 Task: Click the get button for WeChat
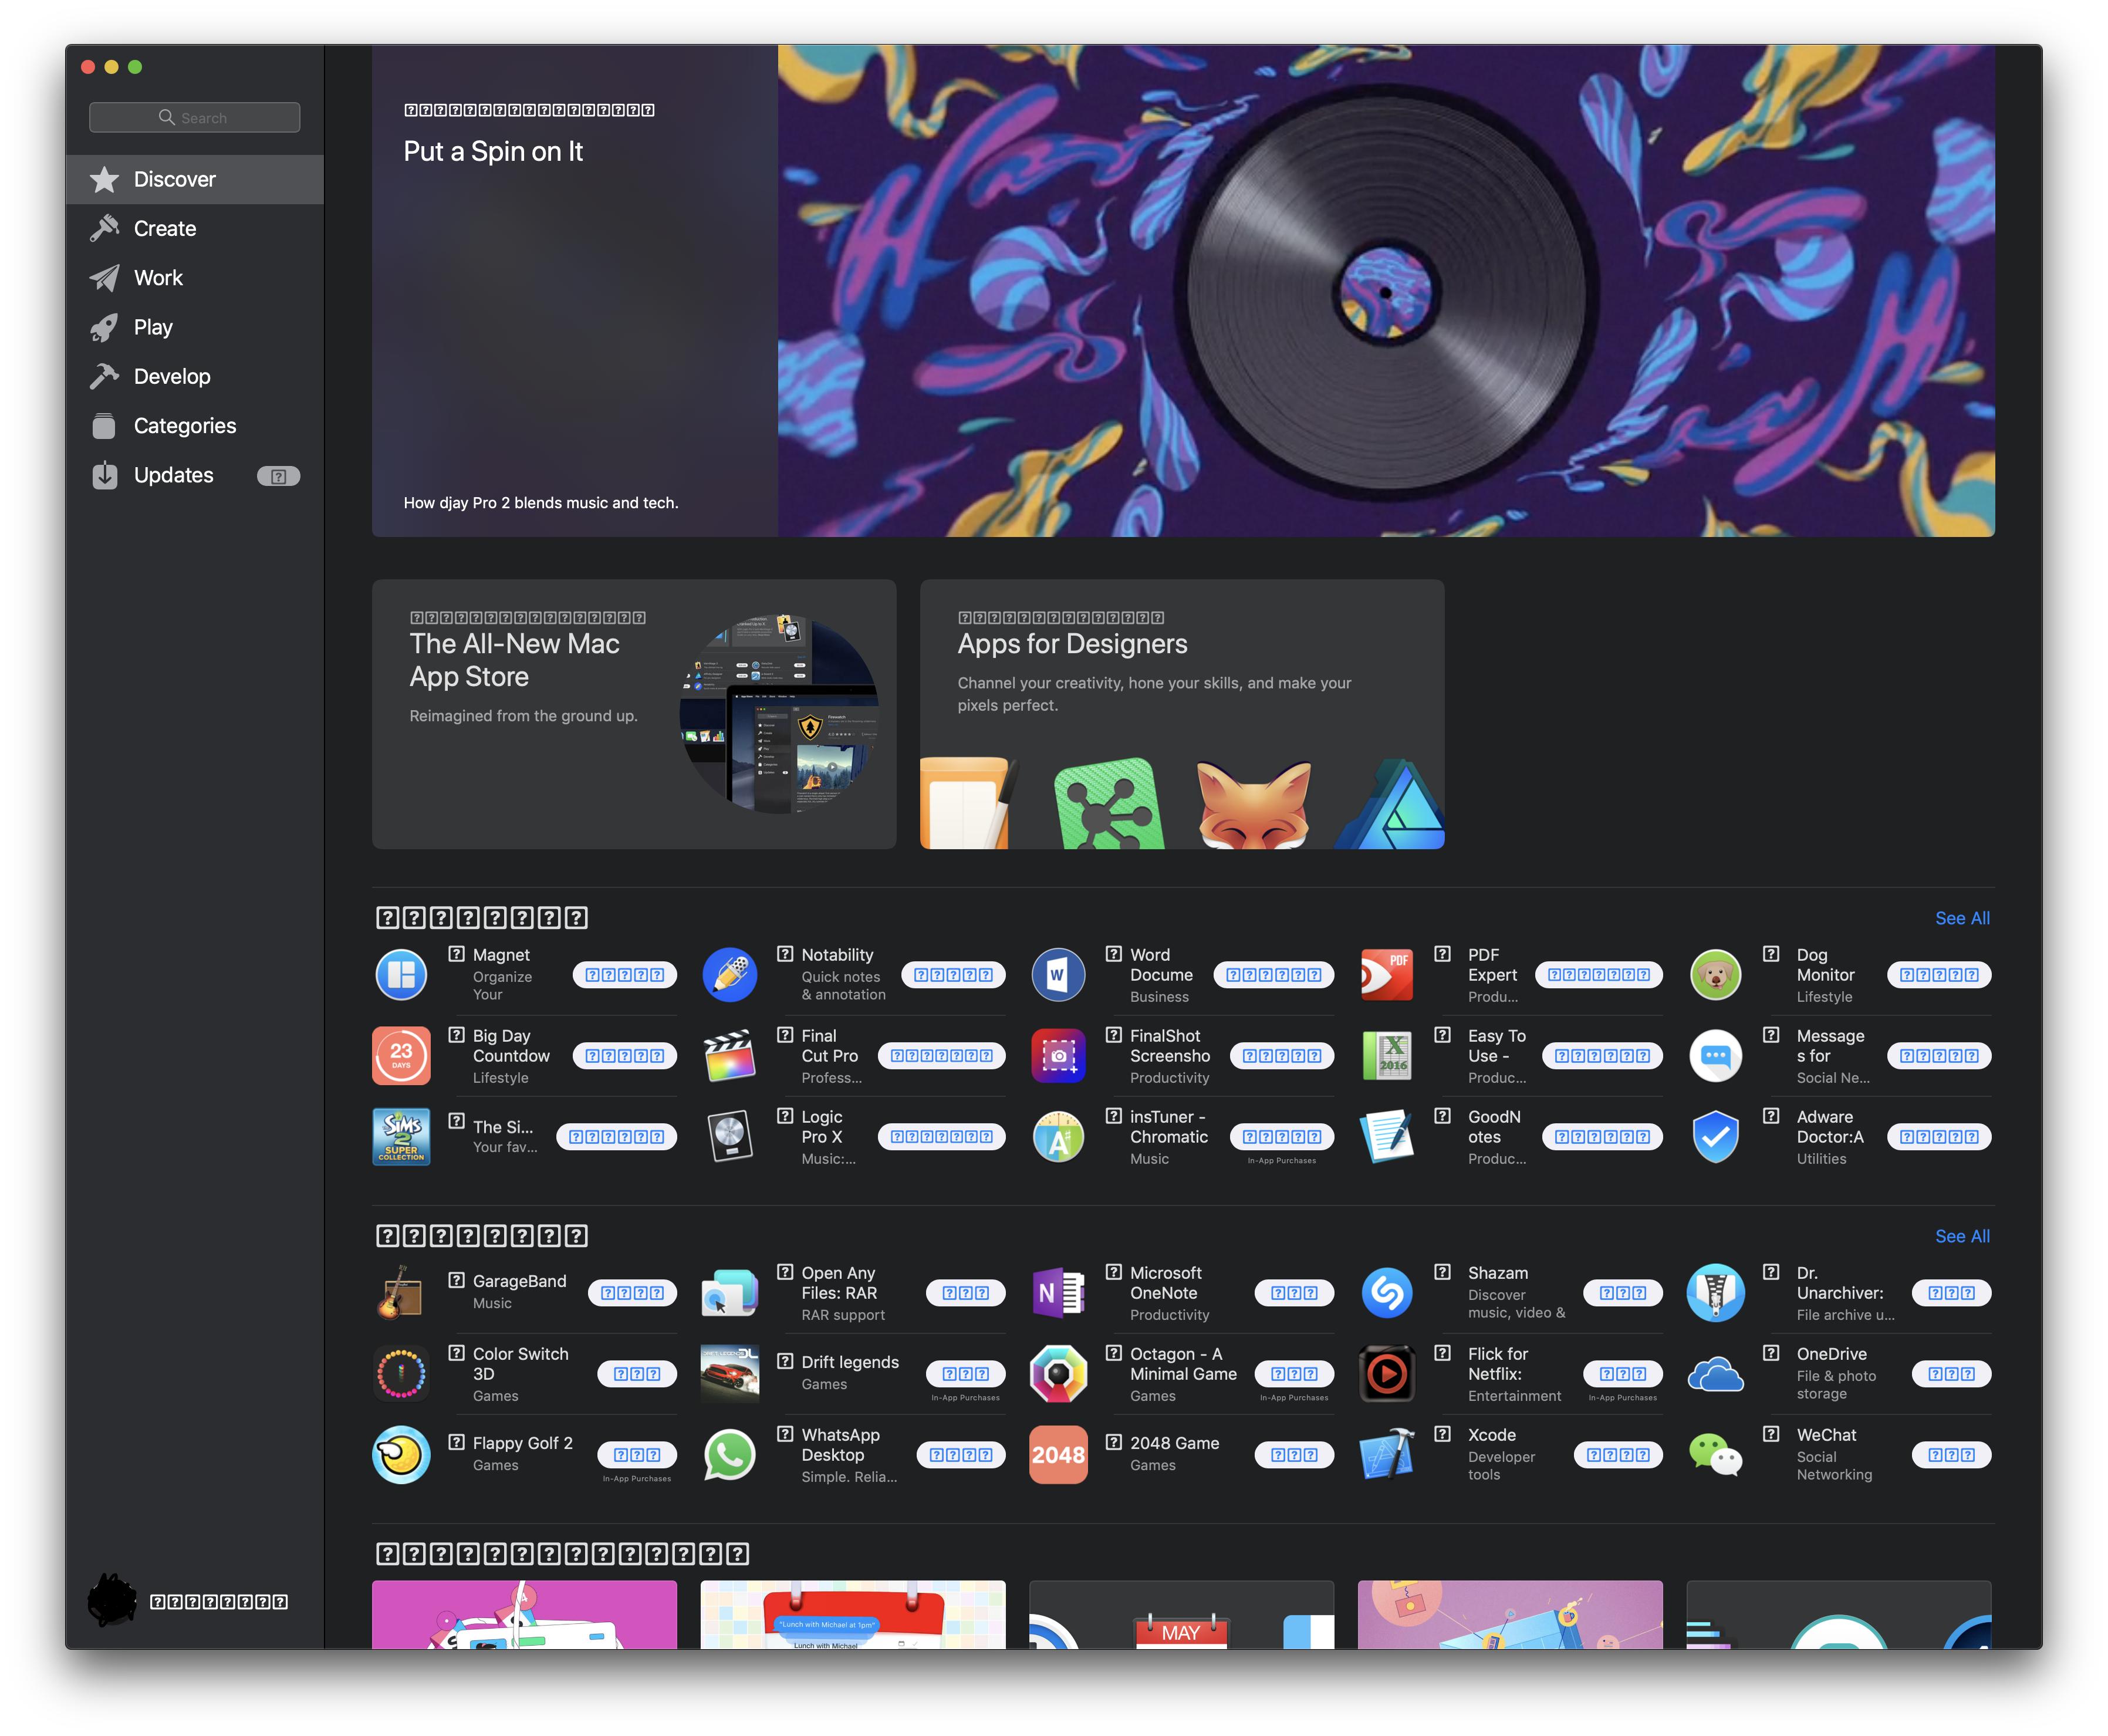pyautogui.click(x=1951, y=1455)
